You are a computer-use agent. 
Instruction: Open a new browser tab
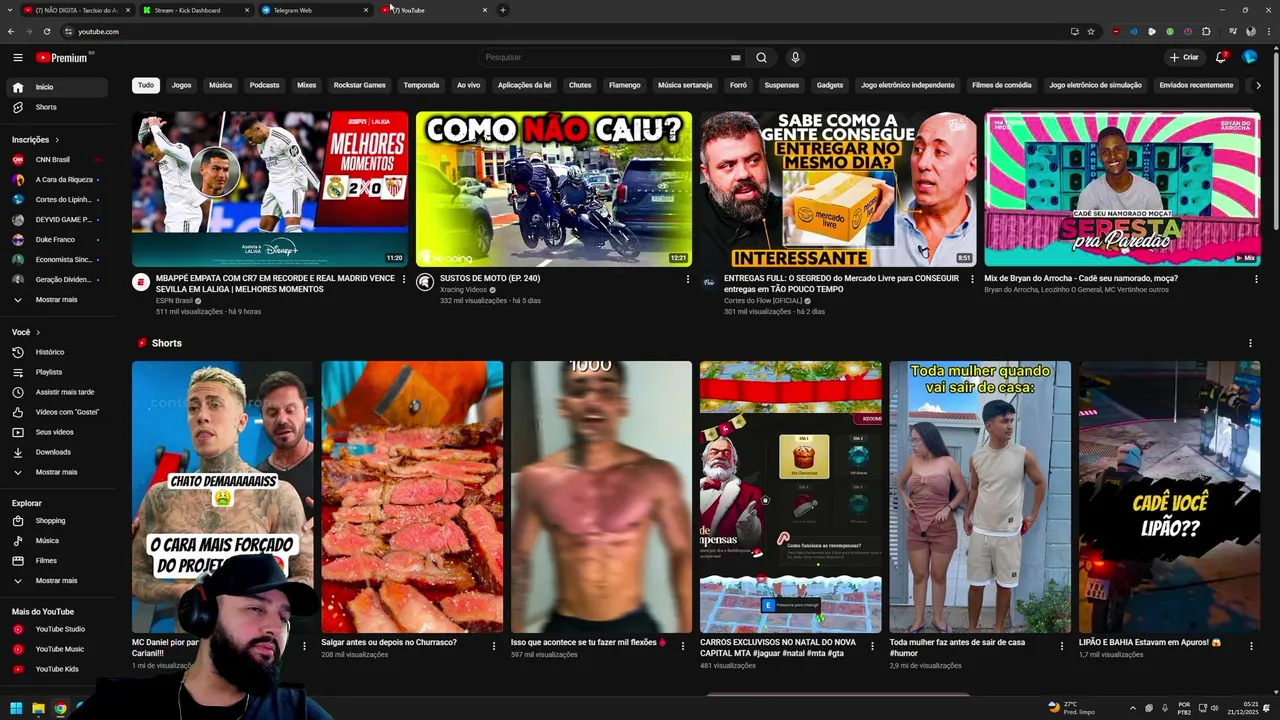pos(503,10)
